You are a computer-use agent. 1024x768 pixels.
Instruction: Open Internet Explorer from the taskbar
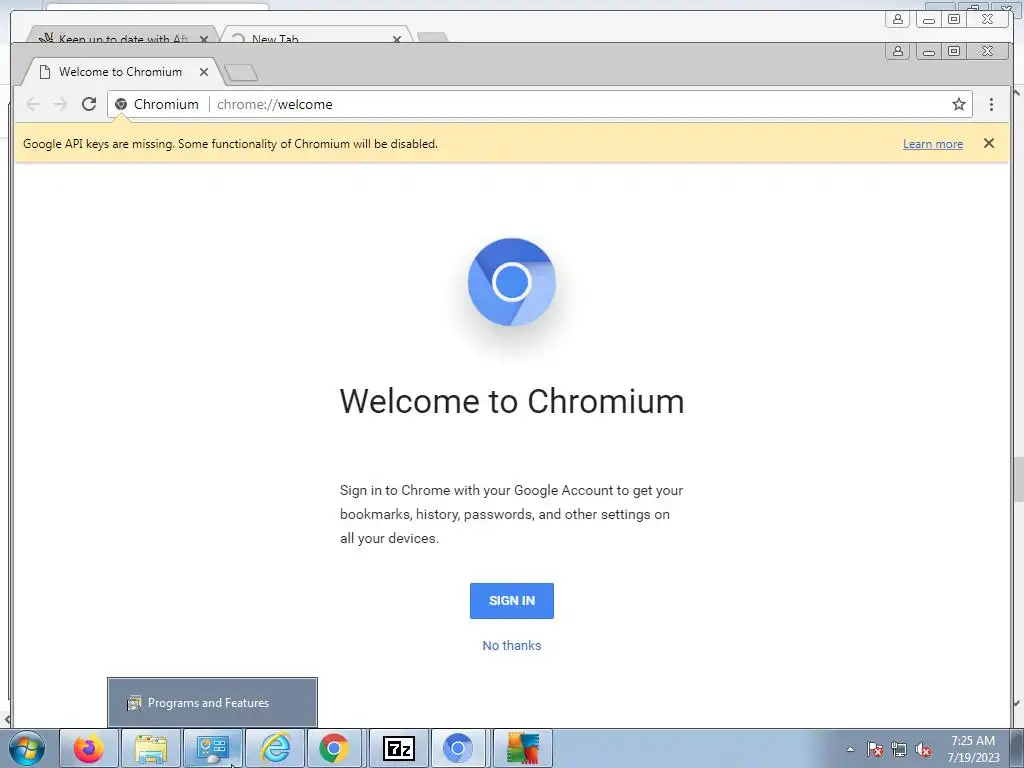(x=275, y=748)
